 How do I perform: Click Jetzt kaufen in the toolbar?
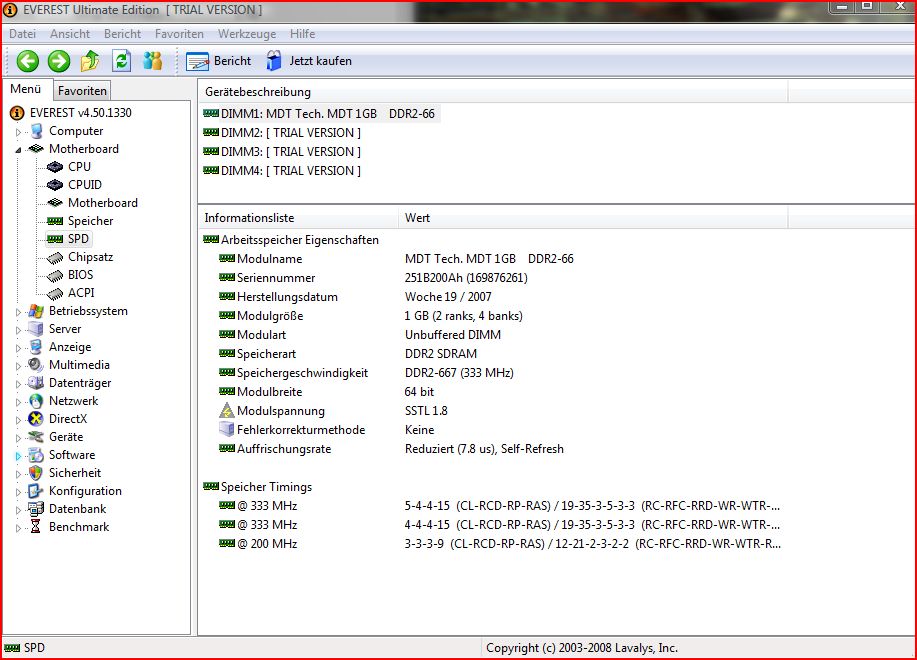pos(309,61)
